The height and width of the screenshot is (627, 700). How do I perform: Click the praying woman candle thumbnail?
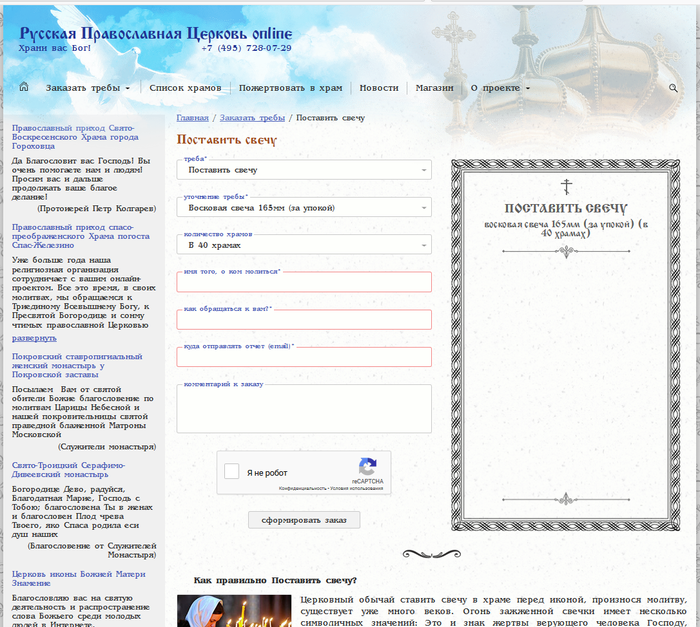click(x=233, y=610)
